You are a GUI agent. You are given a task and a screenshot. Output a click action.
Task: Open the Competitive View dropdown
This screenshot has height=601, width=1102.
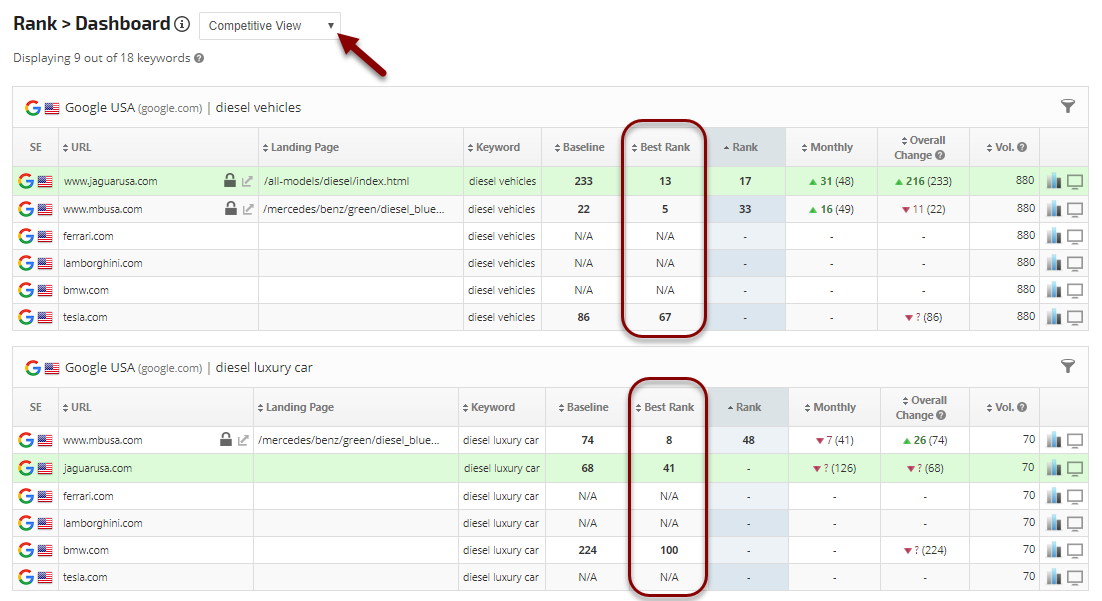pyautogui.click(x=270, y=26)
